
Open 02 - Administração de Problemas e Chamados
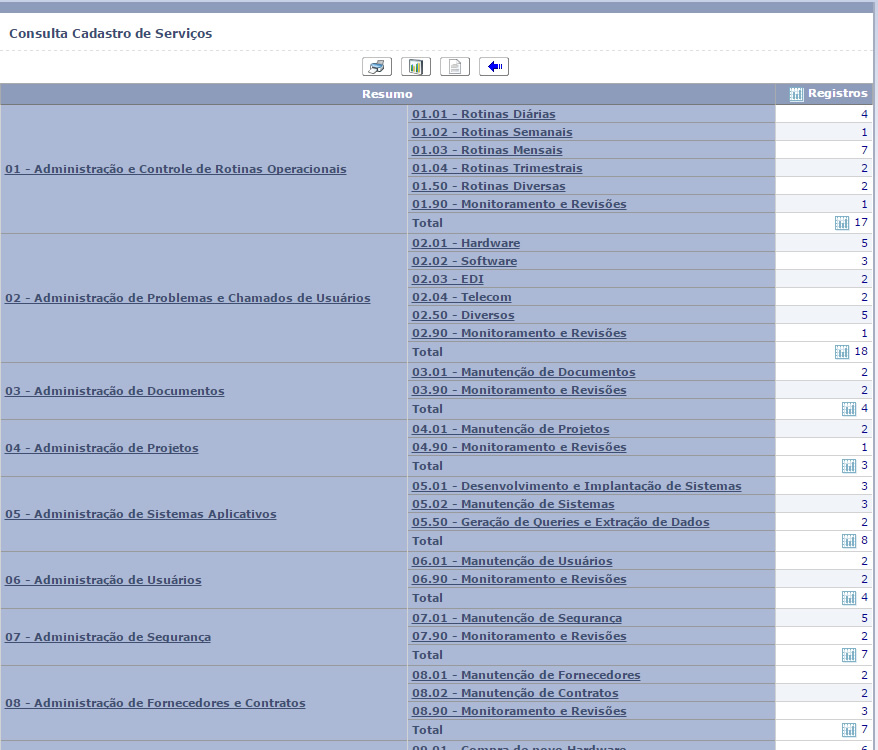(x=188, y=298)
